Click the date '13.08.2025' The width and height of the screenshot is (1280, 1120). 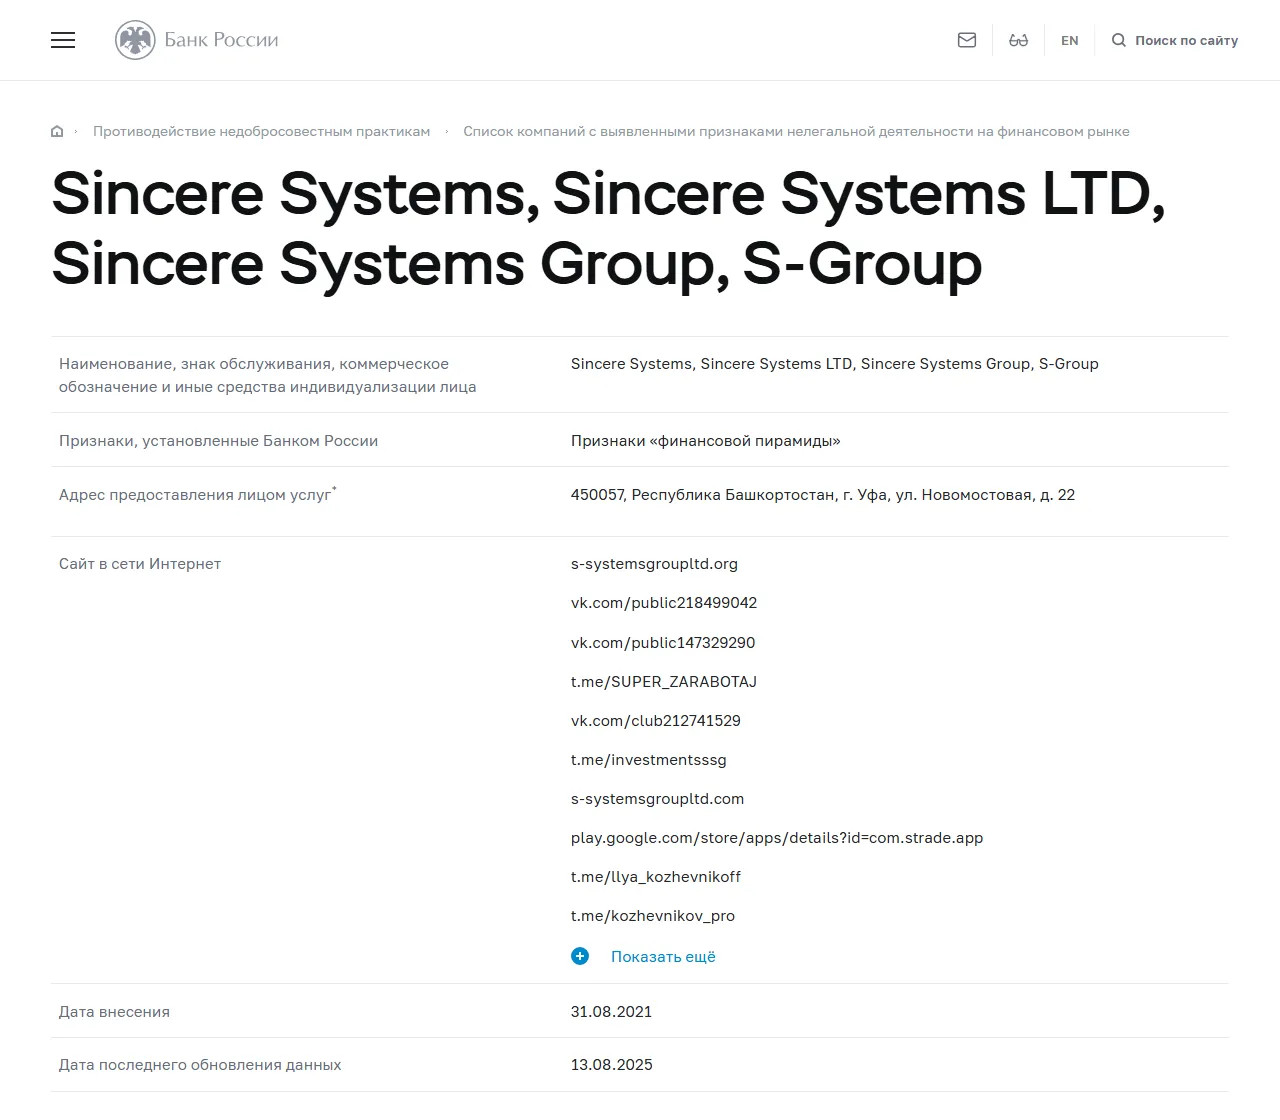612,1064
